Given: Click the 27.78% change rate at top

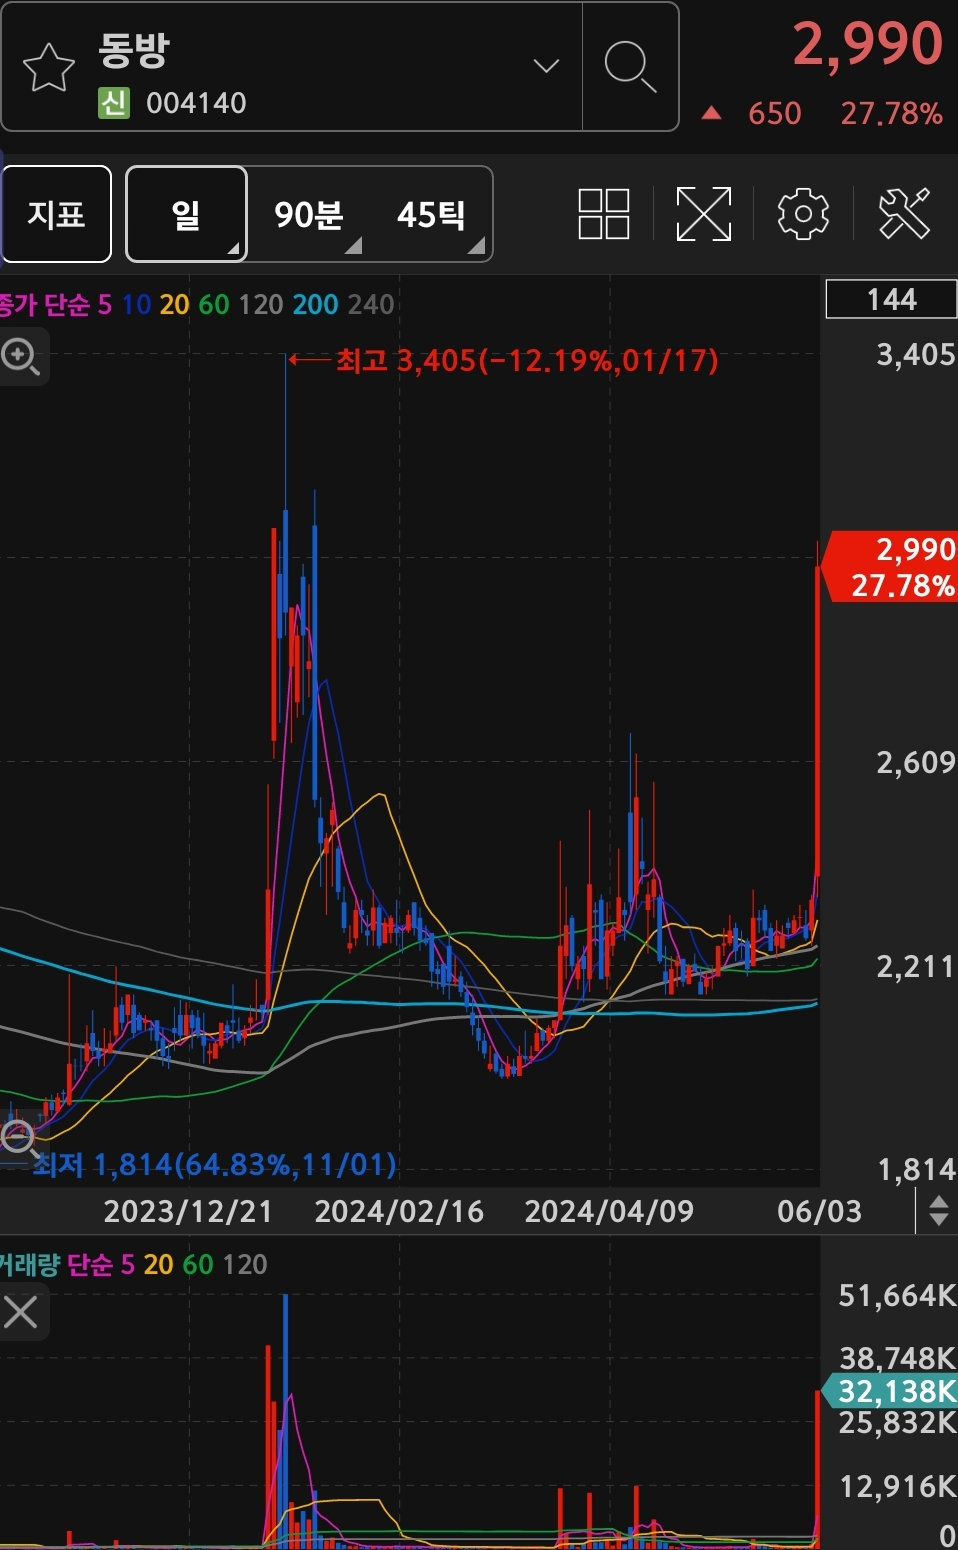Looking at the screenshot, I should tap(891, 114).
